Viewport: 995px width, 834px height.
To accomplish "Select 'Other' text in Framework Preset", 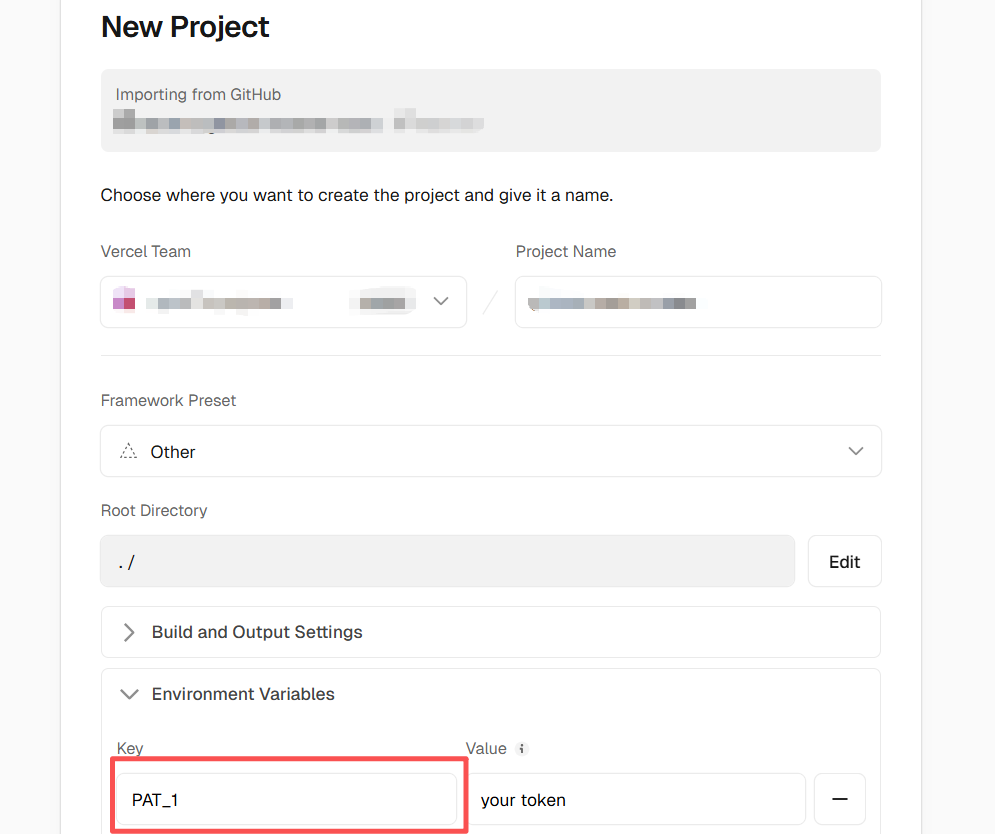I will [x=173, y=452].
